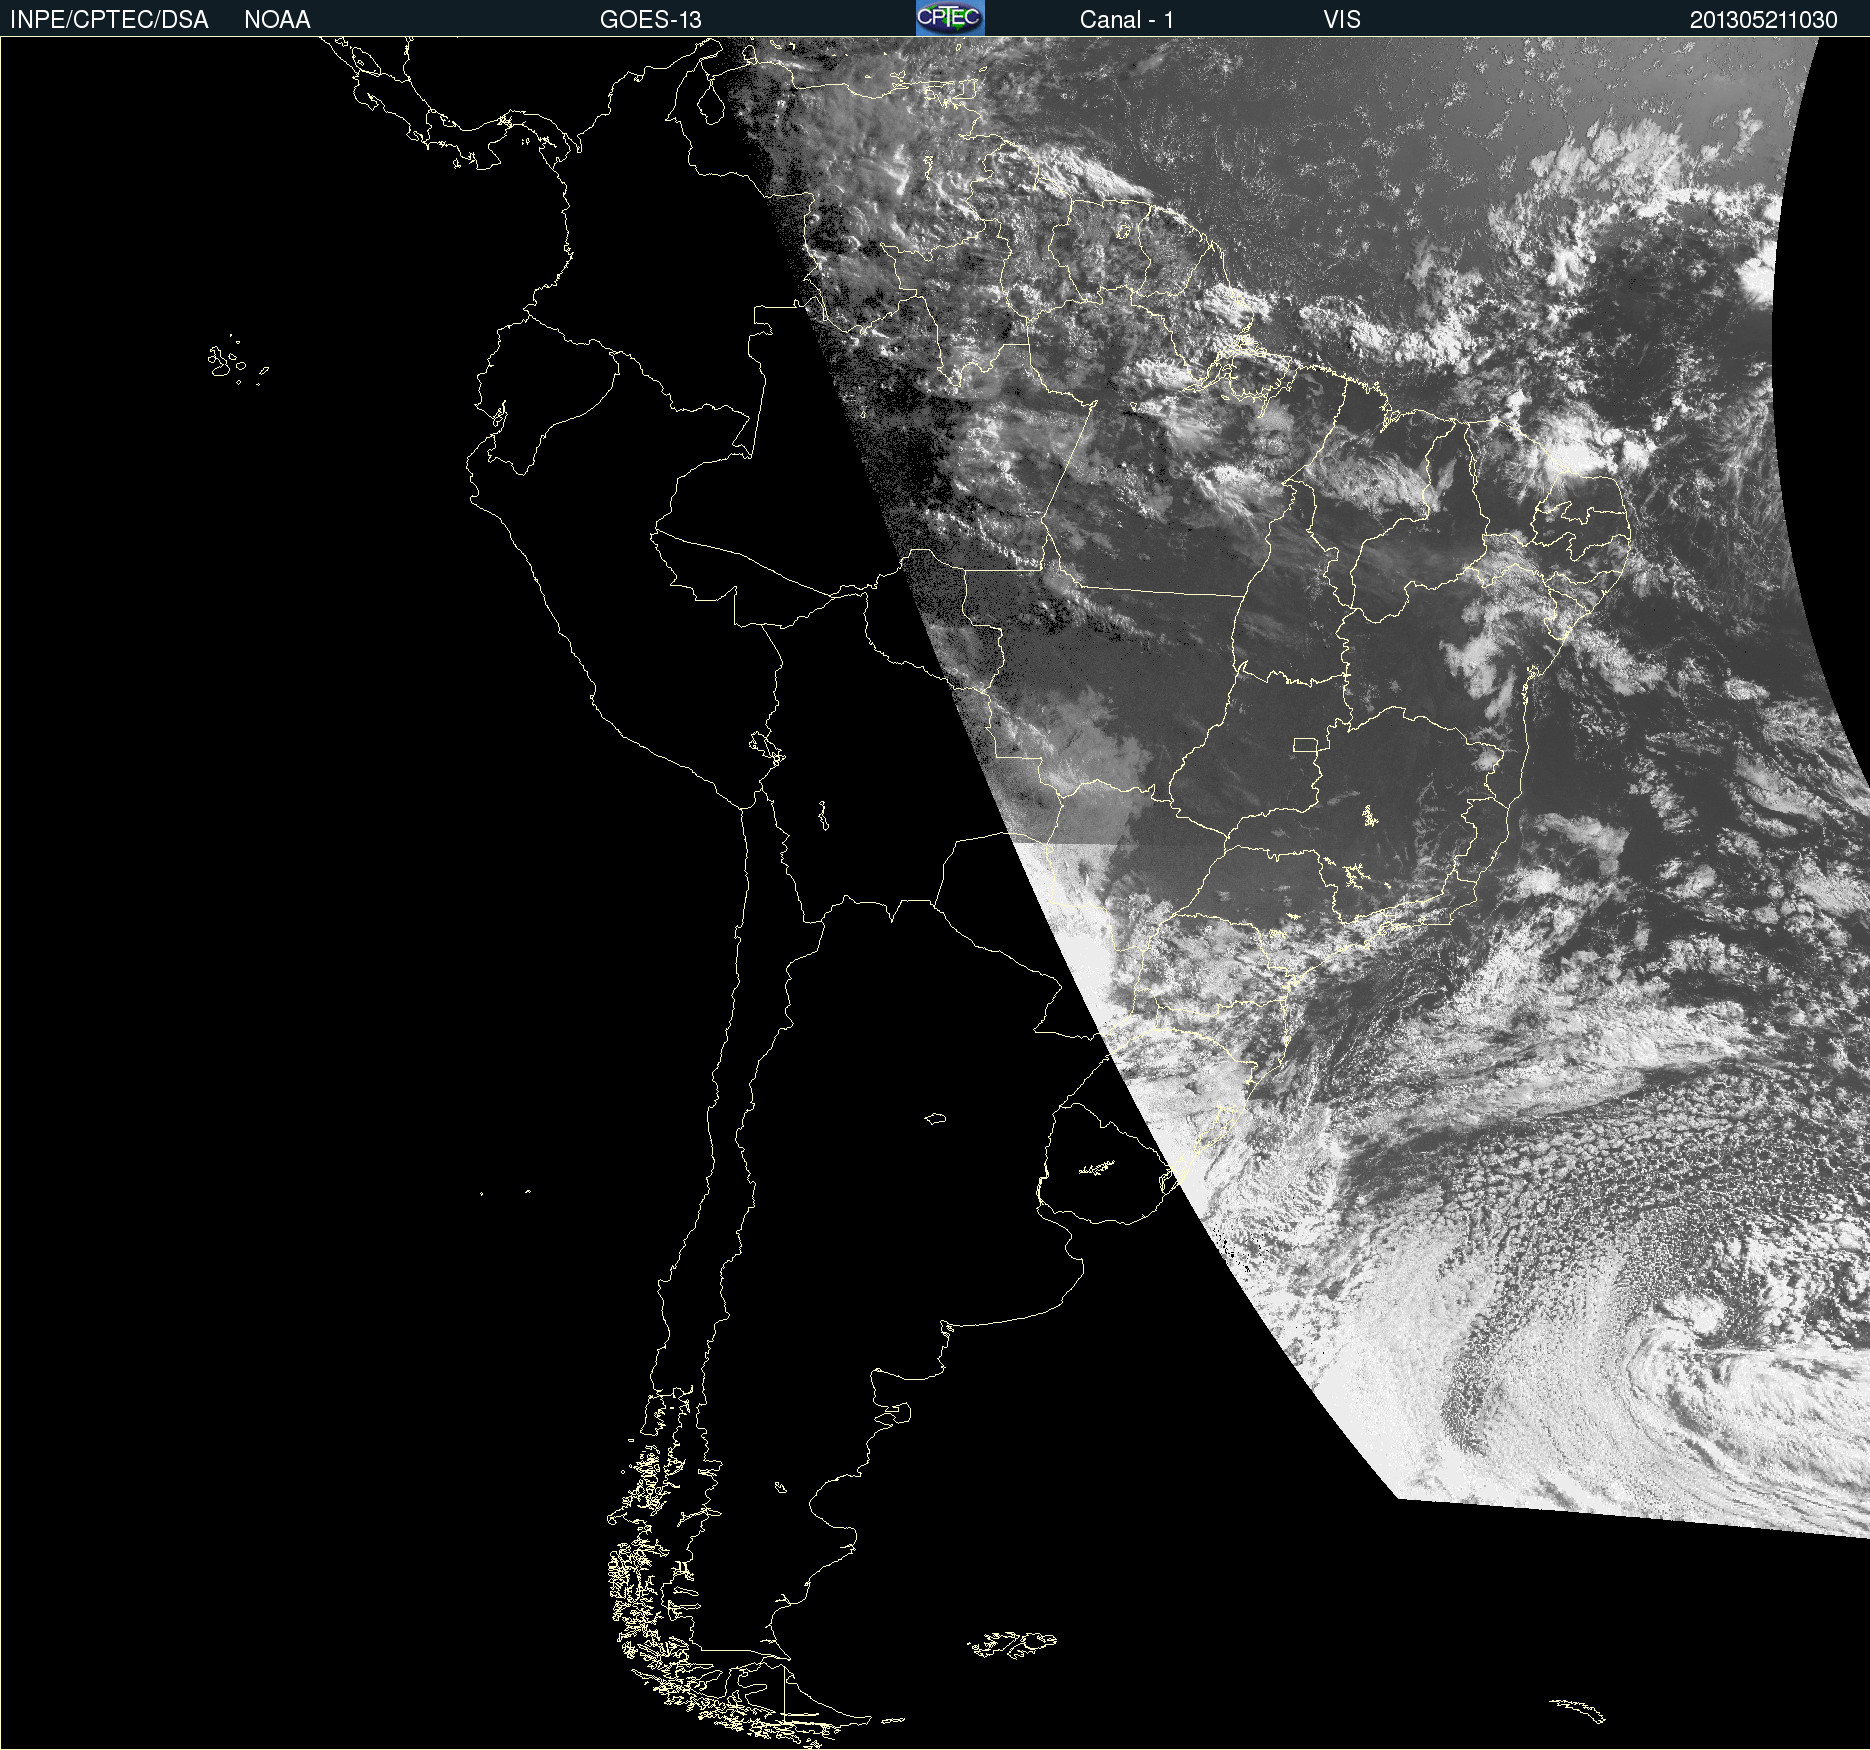Click the VIS channel label
This screenshot has height=1750, width=1870.
(x=1342, y=20)
